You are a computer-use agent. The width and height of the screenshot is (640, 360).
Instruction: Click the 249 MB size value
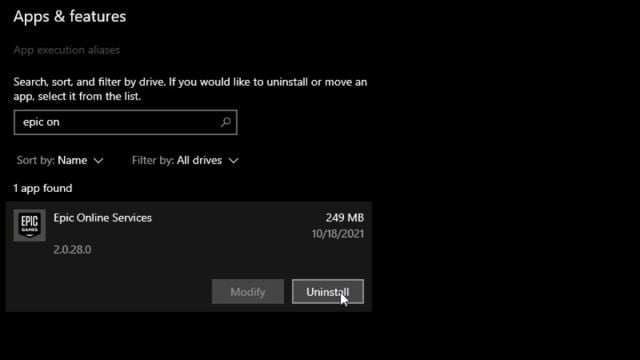(x=344, y=218)
